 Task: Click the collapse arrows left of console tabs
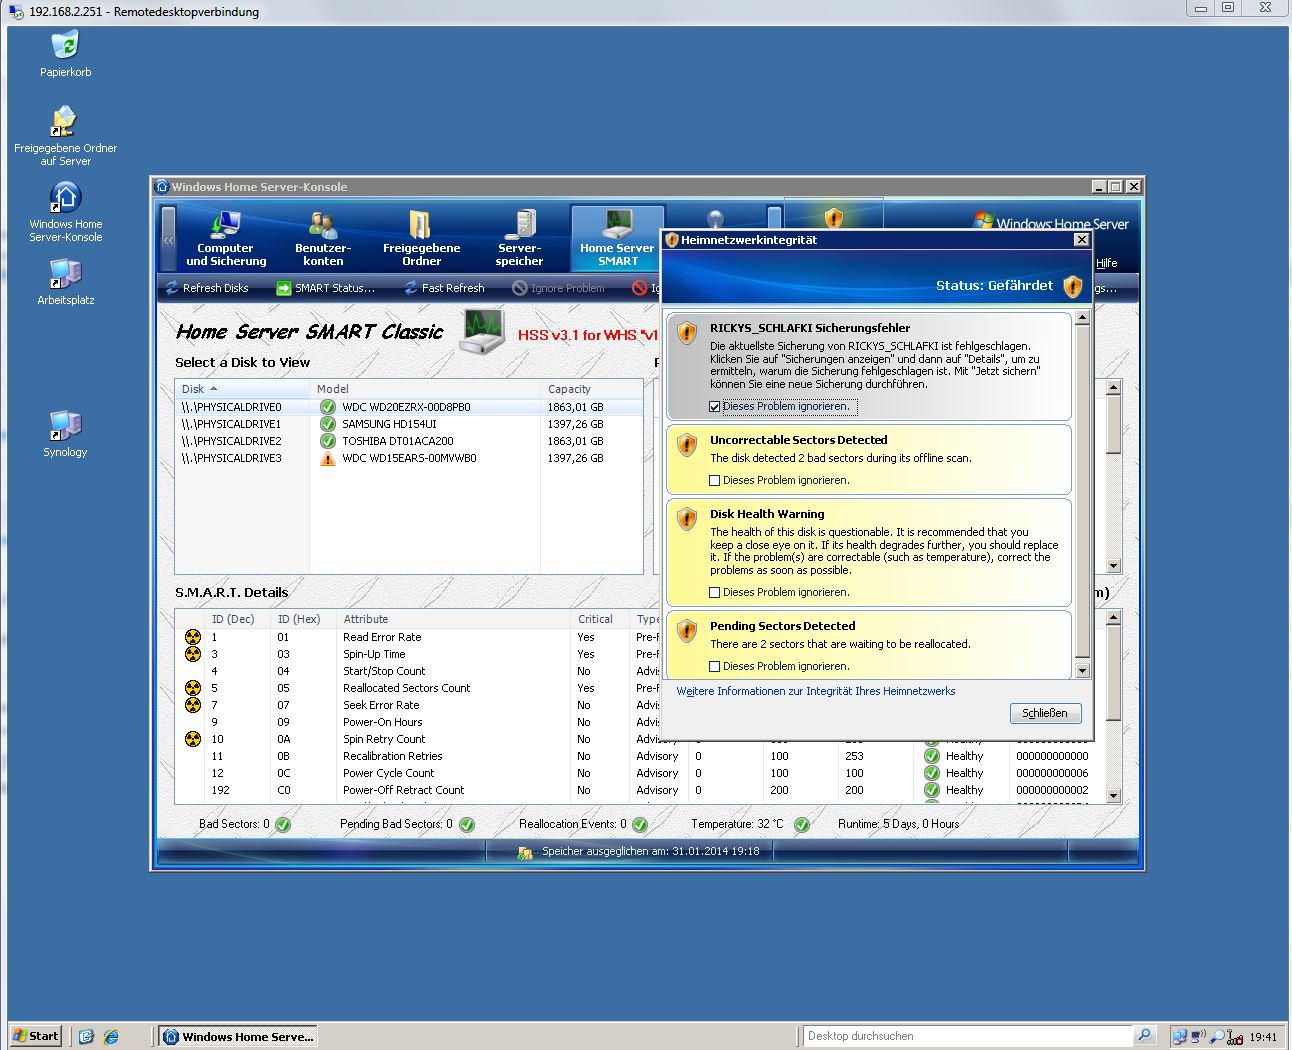click(168, 239)
